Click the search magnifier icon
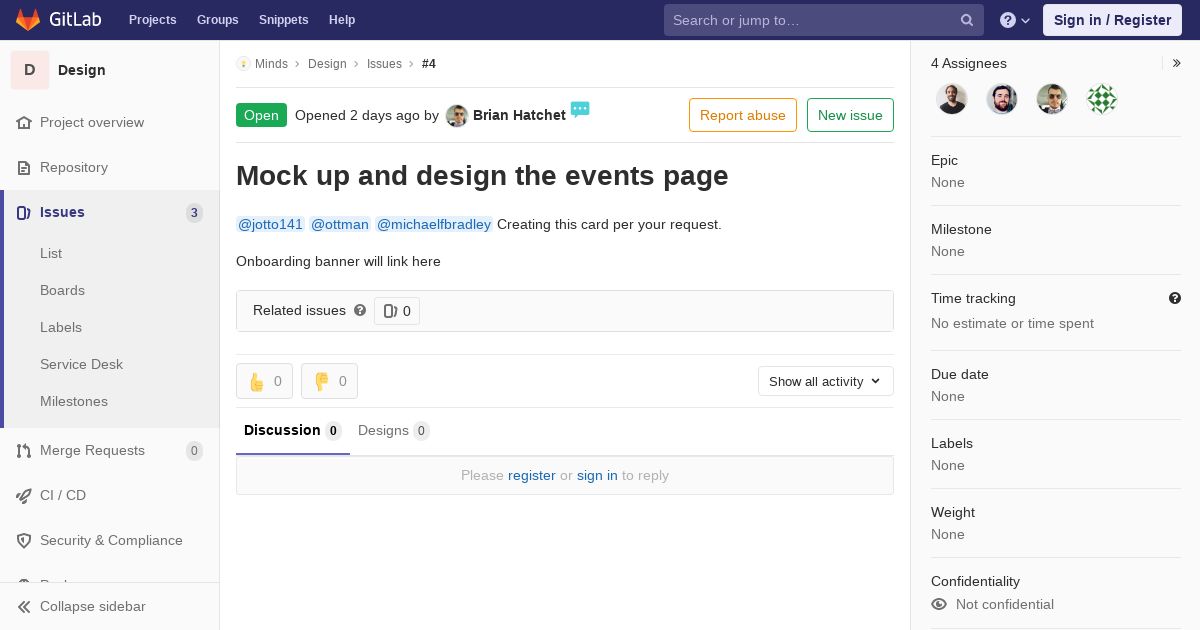The height and width of the screenshot is (630, 1200). tap(966, 20)
